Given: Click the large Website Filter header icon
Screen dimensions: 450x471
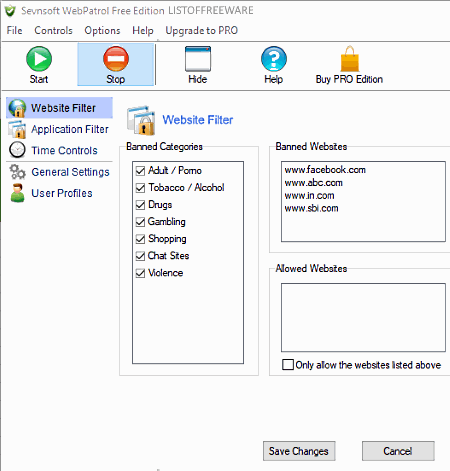Looking at the screenshot, I should pyautogui.click(x=141, y=120).
